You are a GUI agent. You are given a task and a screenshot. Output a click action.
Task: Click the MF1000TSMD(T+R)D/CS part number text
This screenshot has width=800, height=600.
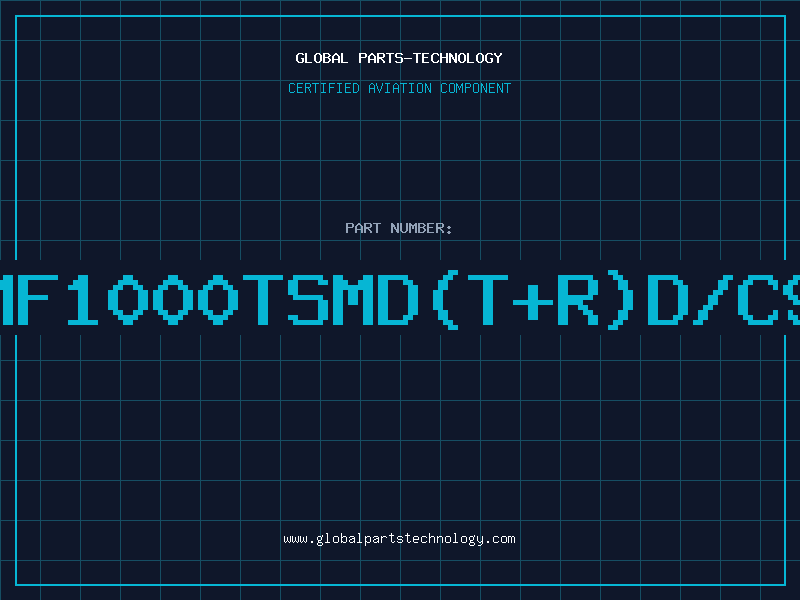[x=400, y=300]
